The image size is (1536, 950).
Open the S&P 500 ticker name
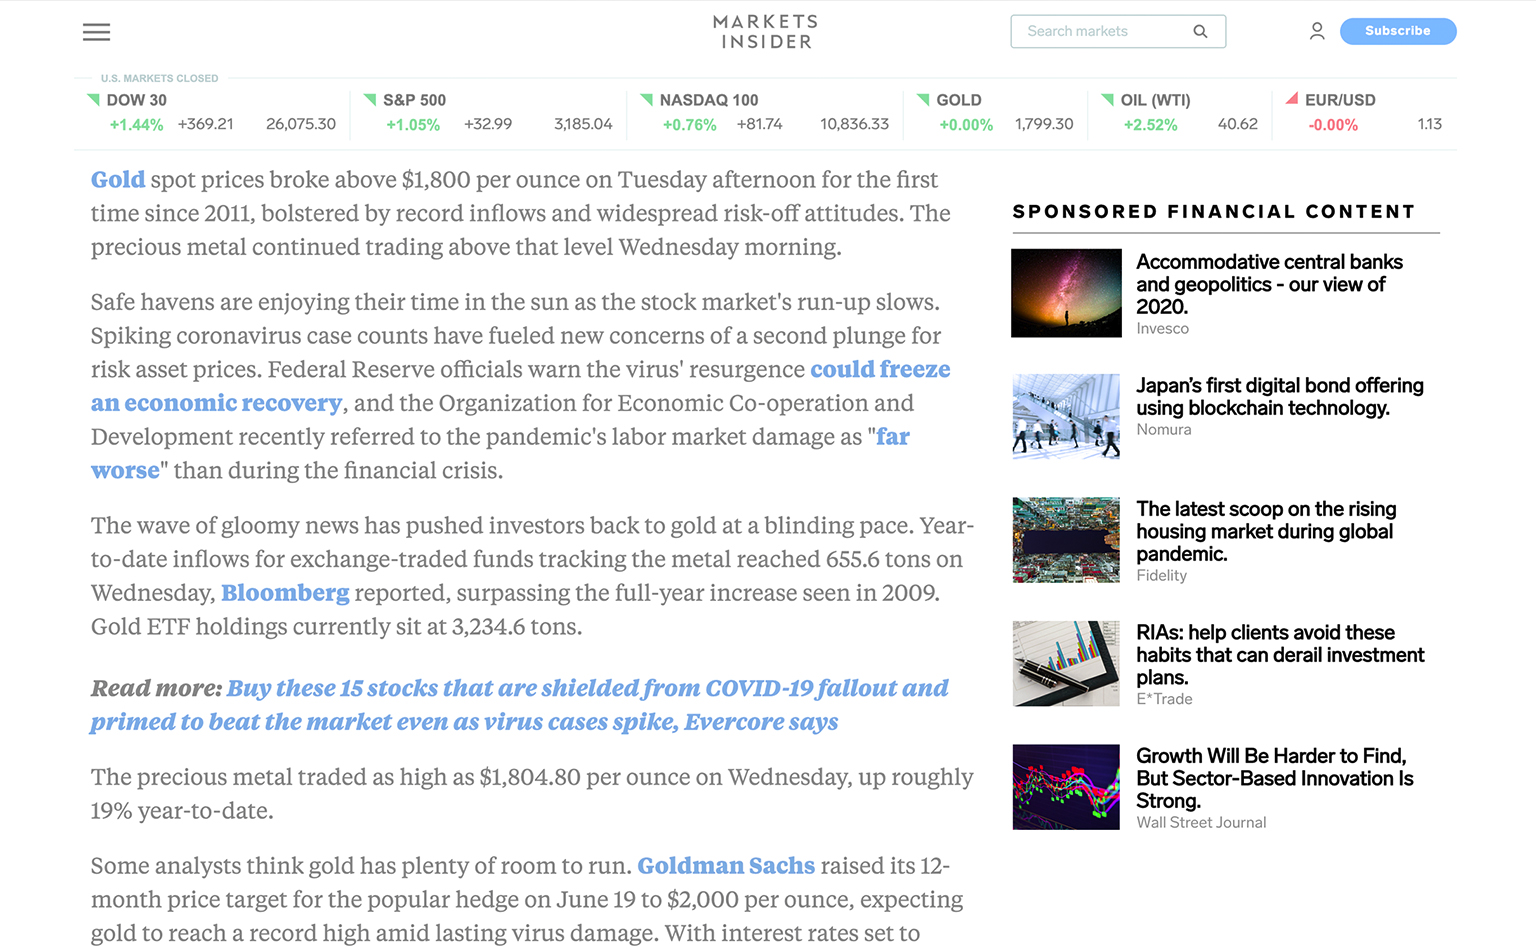coord(414,100)
